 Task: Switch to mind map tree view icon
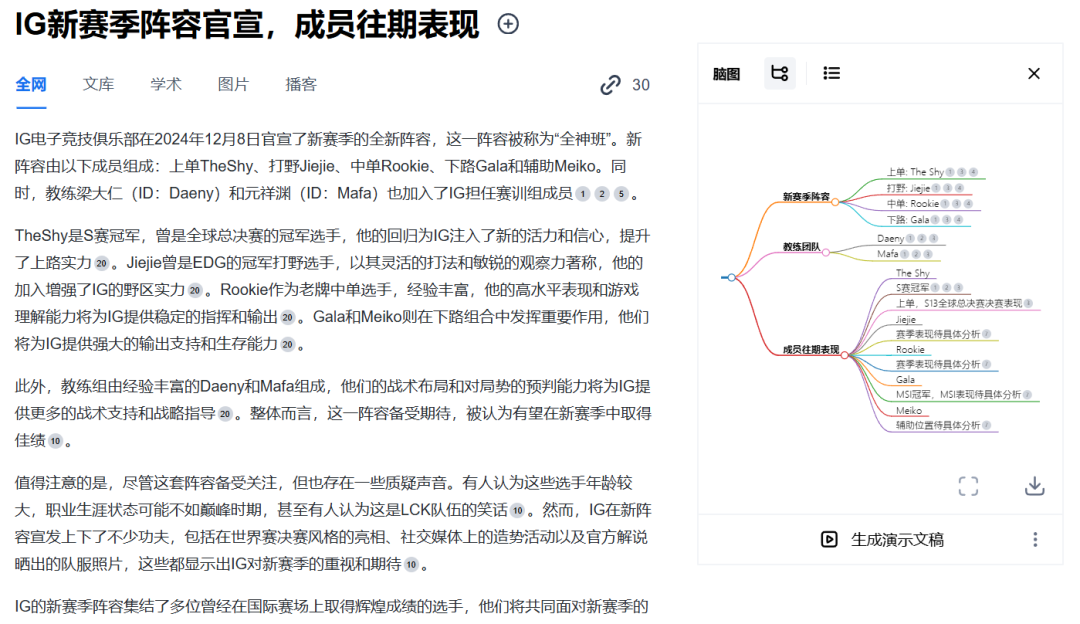(780, 73)
